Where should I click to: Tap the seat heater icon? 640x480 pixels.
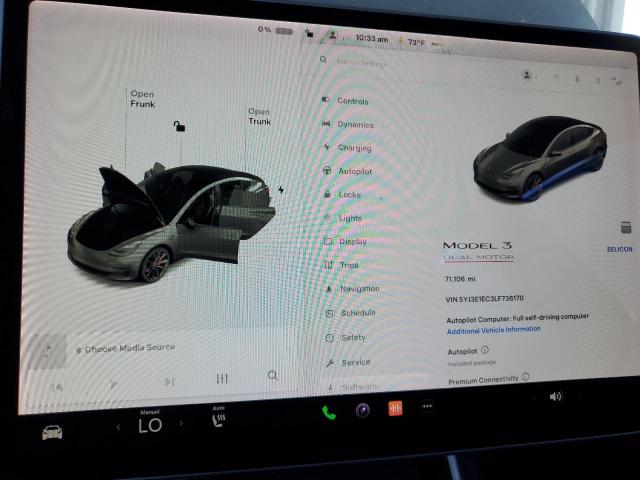[x=219, y=420]
